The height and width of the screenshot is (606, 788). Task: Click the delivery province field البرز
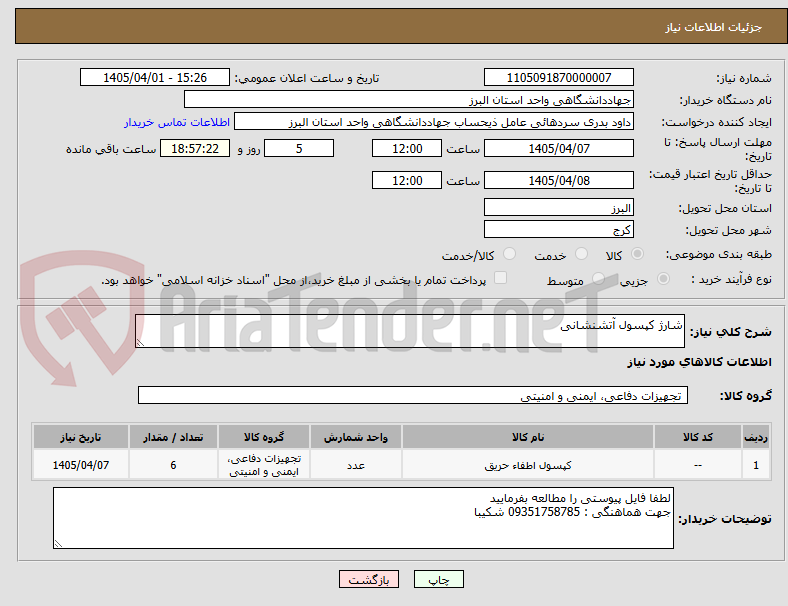(x=558, y=207)
